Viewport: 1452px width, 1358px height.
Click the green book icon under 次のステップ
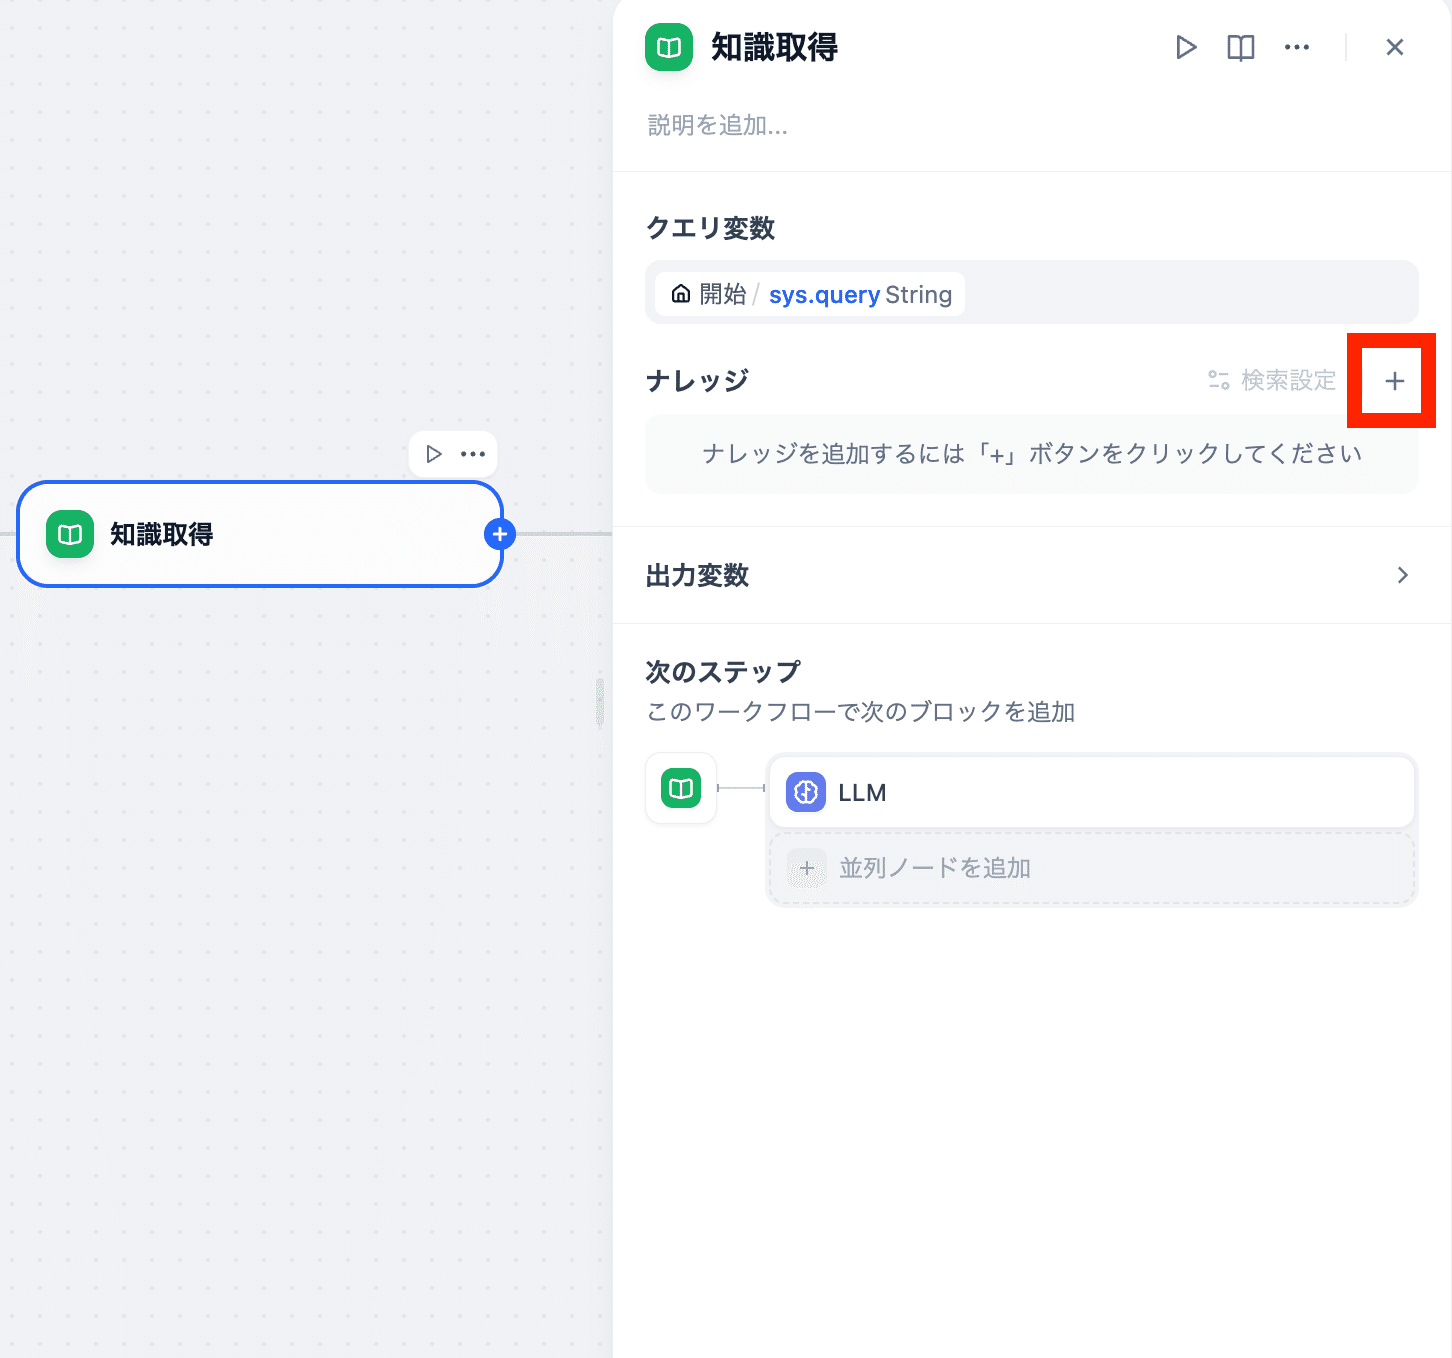tap(681, 788)
